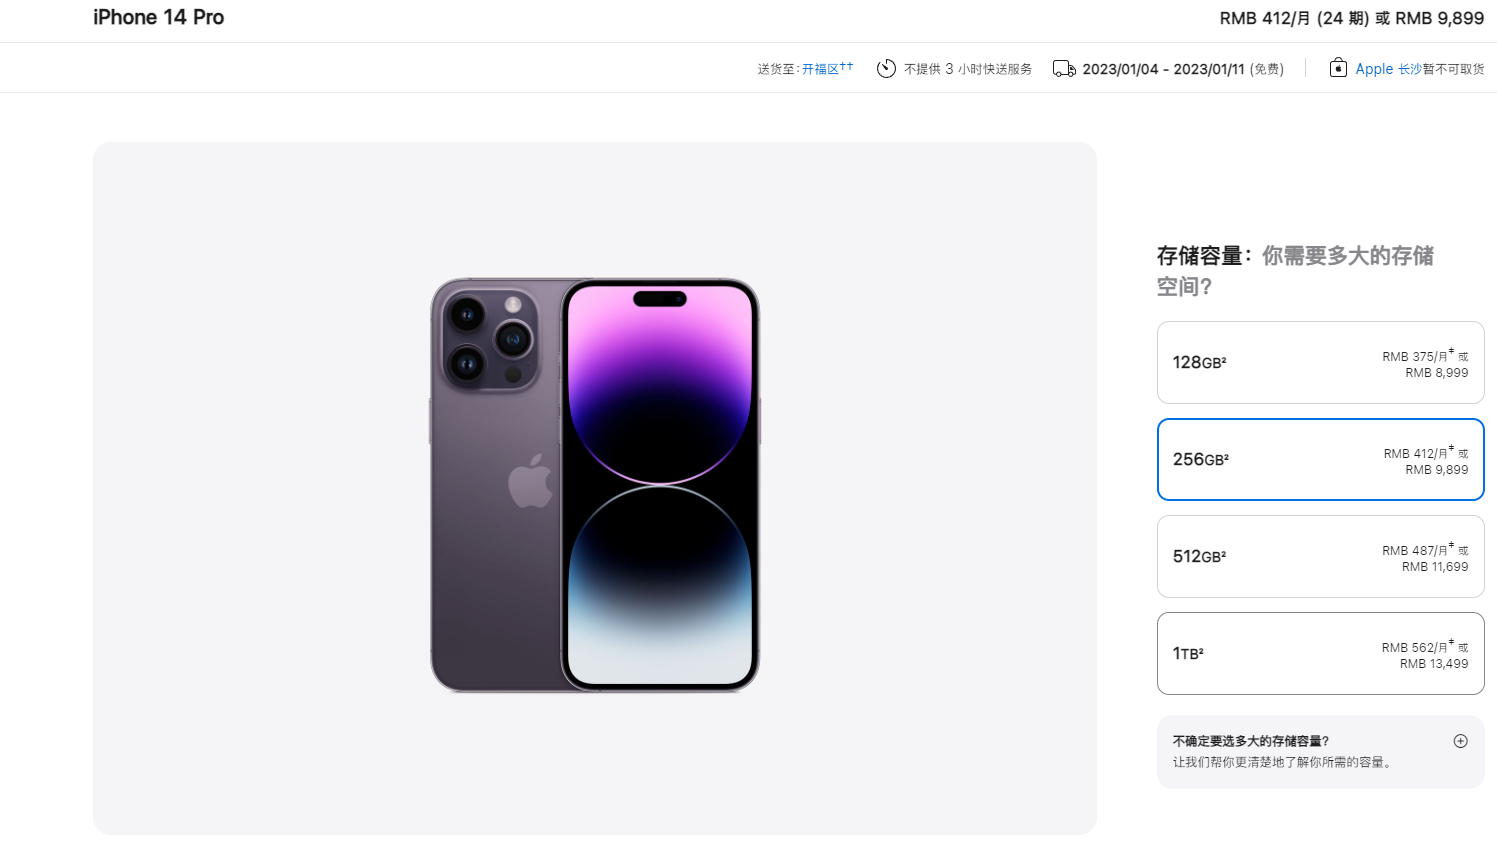Click the RMB 11,699 price on 512GB
1497x853 pixels.
(1435, 567)
